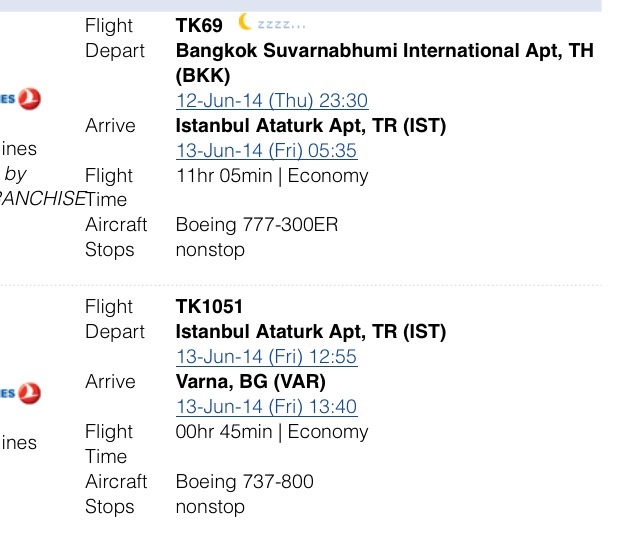This screenshot has width=631, height=537.
Task: Open the 13-Jun-14 (Fri) 05:35 arrival link
Action: (x=266, y=151)
